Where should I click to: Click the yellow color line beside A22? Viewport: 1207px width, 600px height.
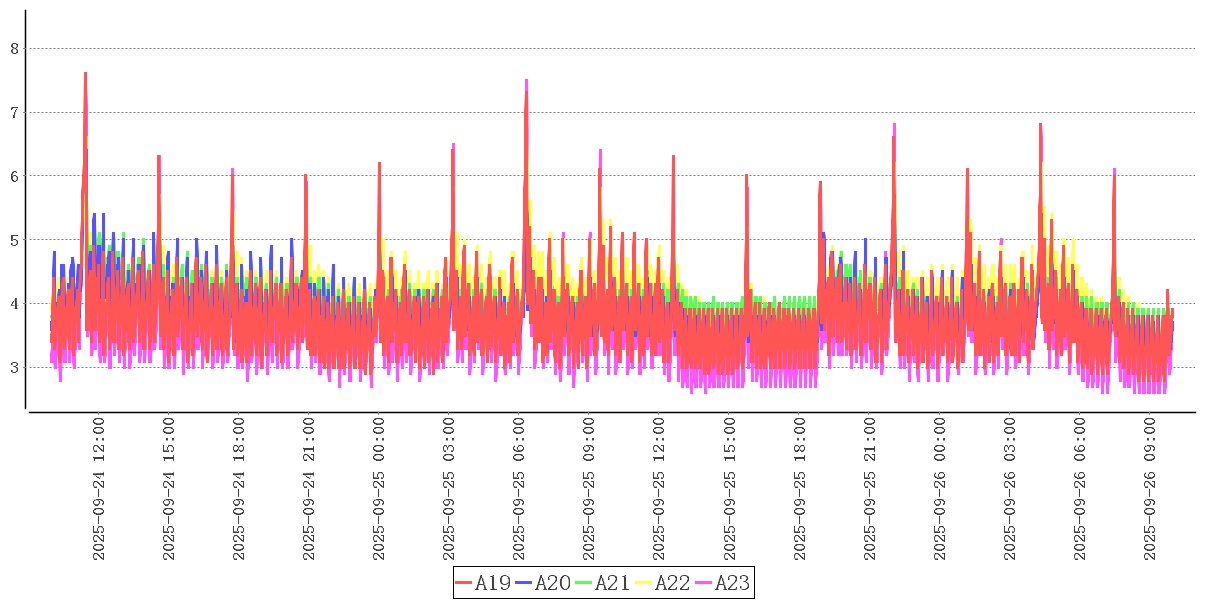tap(644, 583)
